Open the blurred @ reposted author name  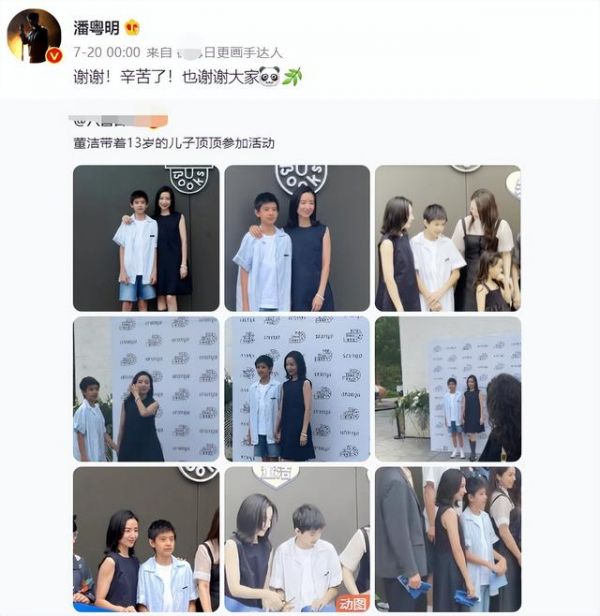tap(119, 121)
